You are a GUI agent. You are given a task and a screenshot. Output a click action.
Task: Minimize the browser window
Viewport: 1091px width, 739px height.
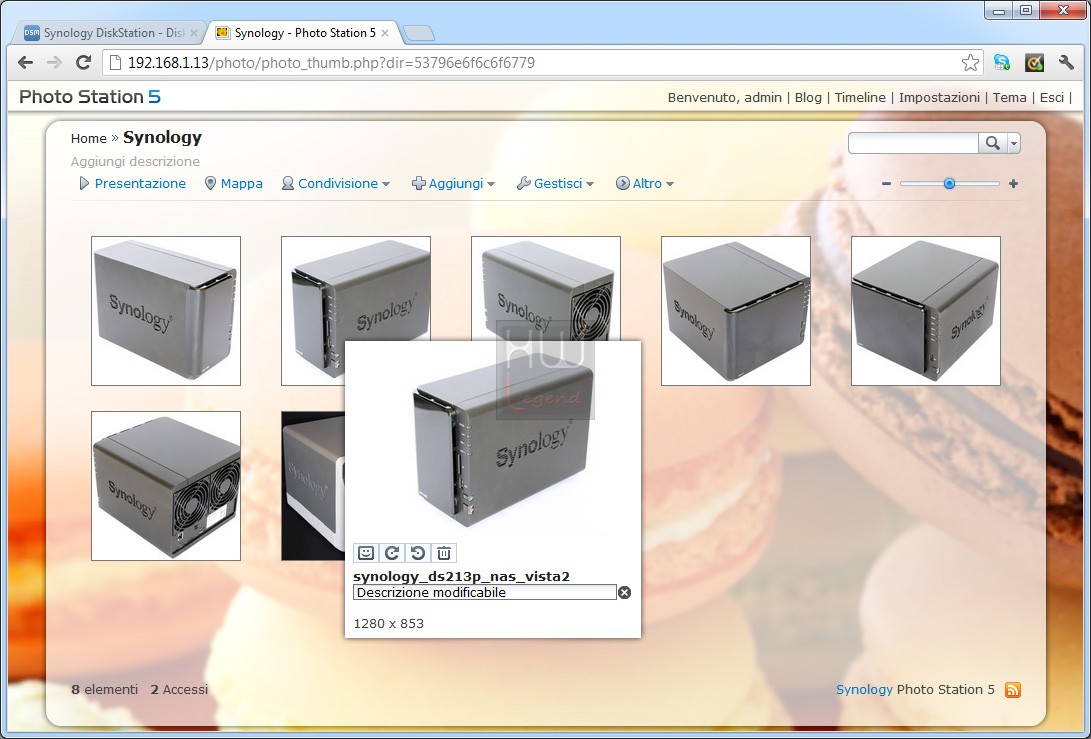point(999,10)
